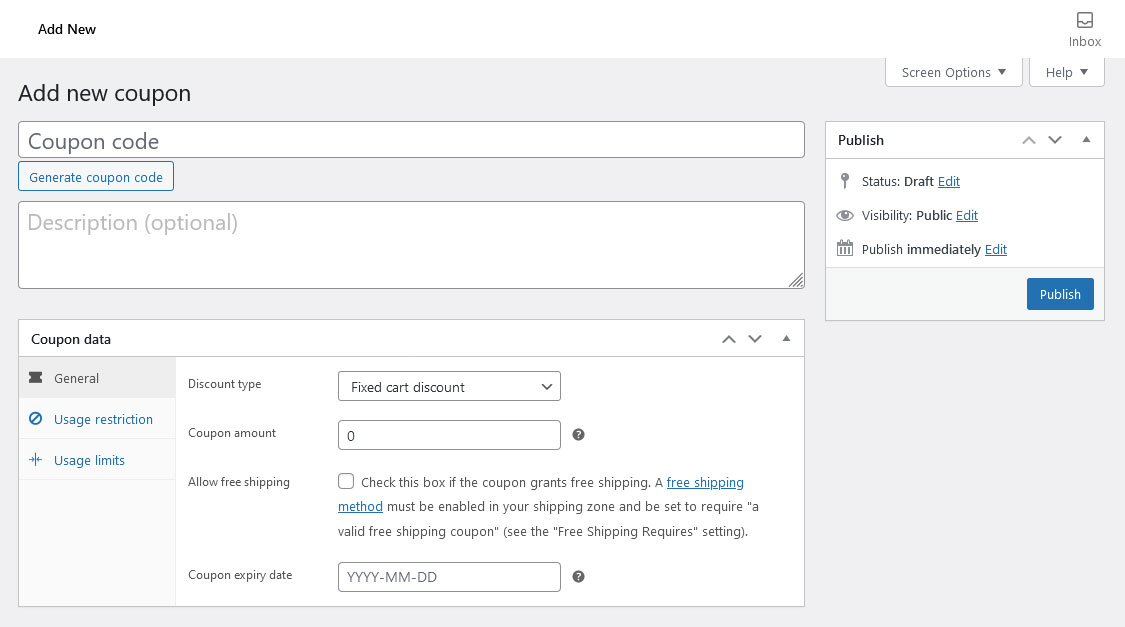This screenshot has height=627, width=1125.
Task: Click the blue Publish button
Action: tap(1060, 294)
